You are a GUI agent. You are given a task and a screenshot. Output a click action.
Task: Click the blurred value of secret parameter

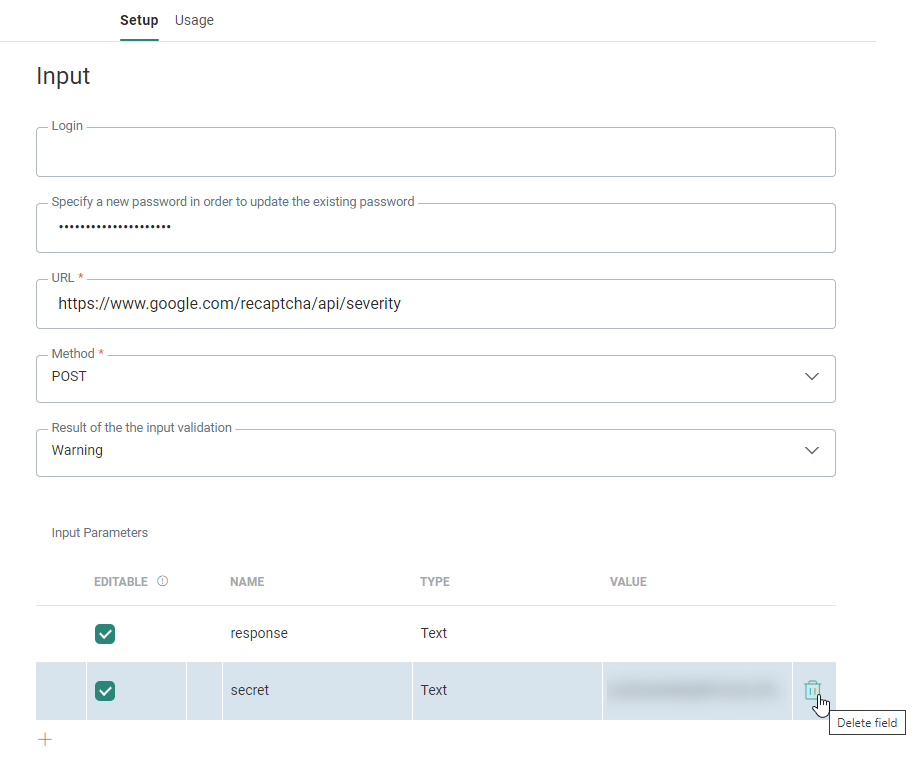692,690
